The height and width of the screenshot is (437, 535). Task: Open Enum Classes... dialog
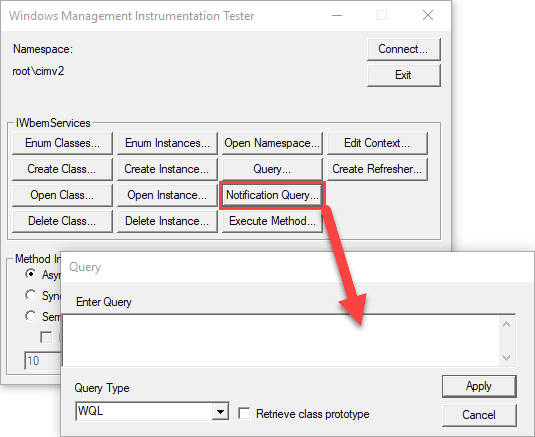62,143
